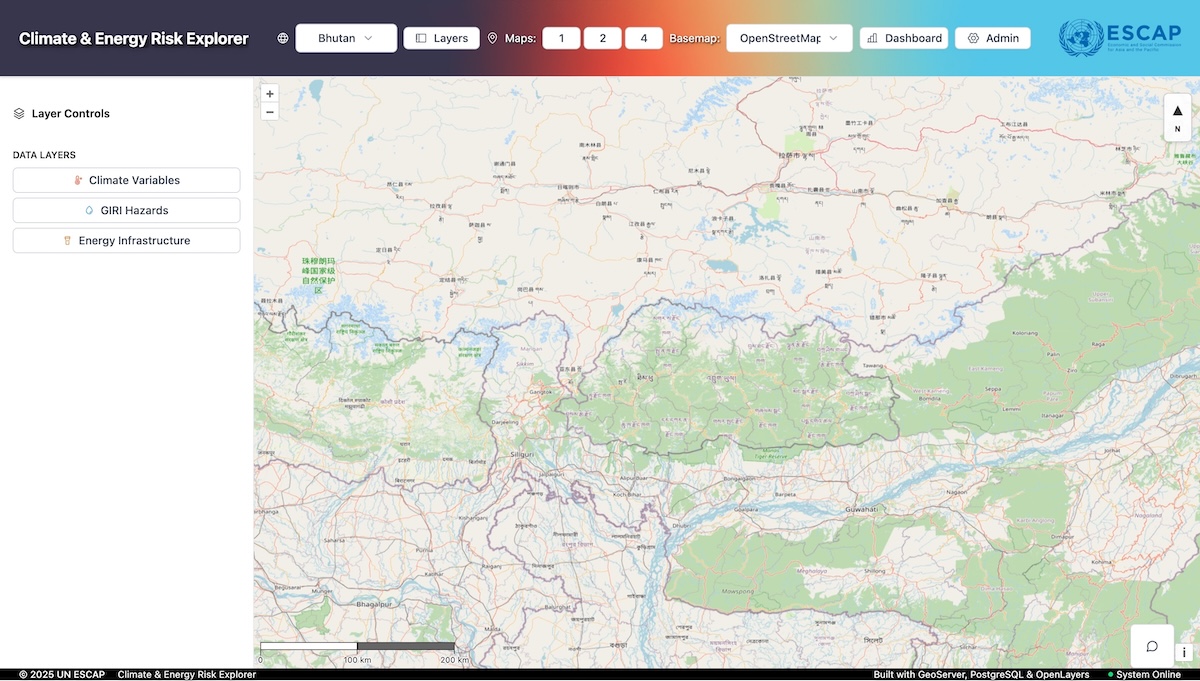Open the Dashboard view
1200x681 pixels.
(904, 38)
